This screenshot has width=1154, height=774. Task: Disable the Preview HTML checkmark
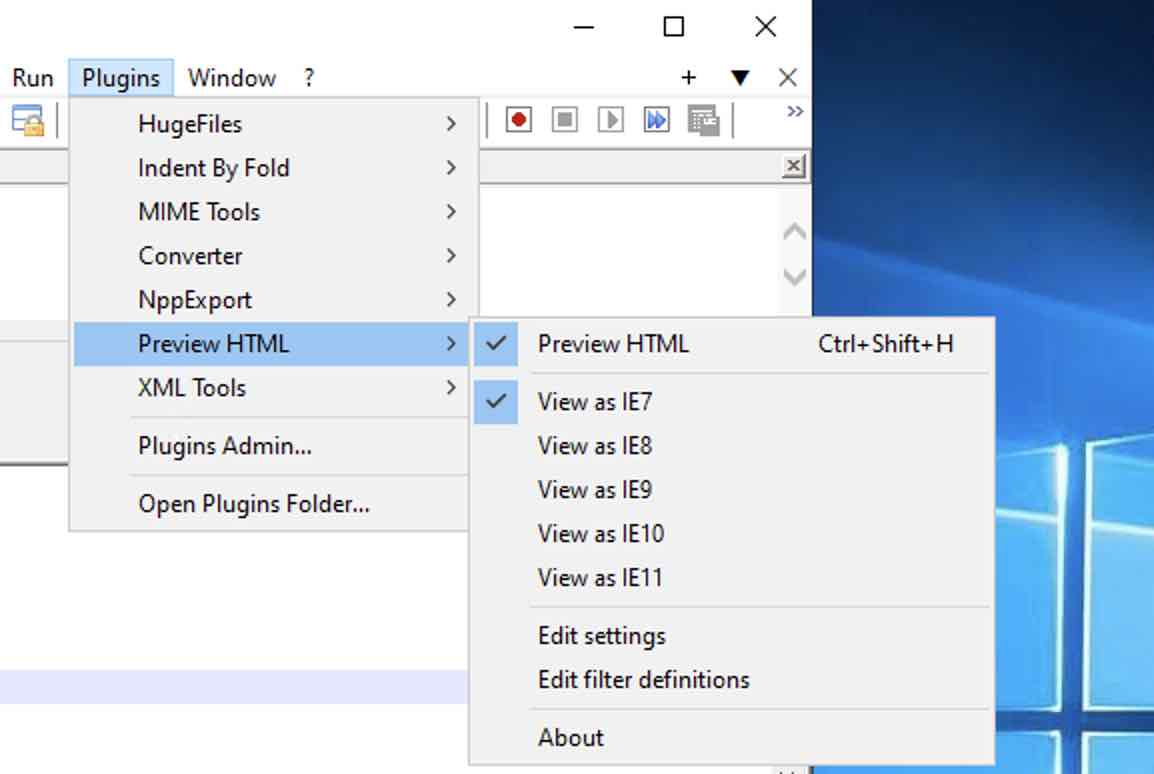pos(615,344)
